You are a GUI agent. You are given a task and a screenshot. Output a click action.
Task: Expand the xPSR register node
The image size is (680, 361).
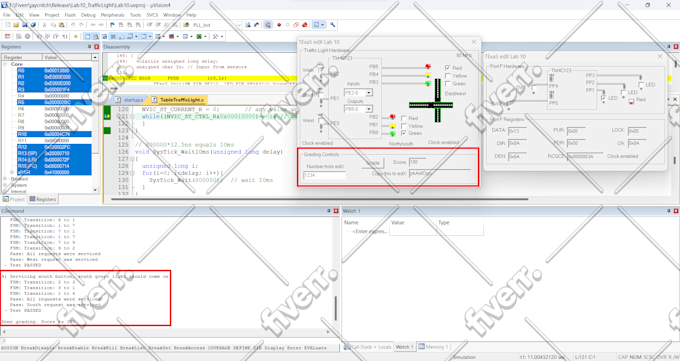coord(12,172)
